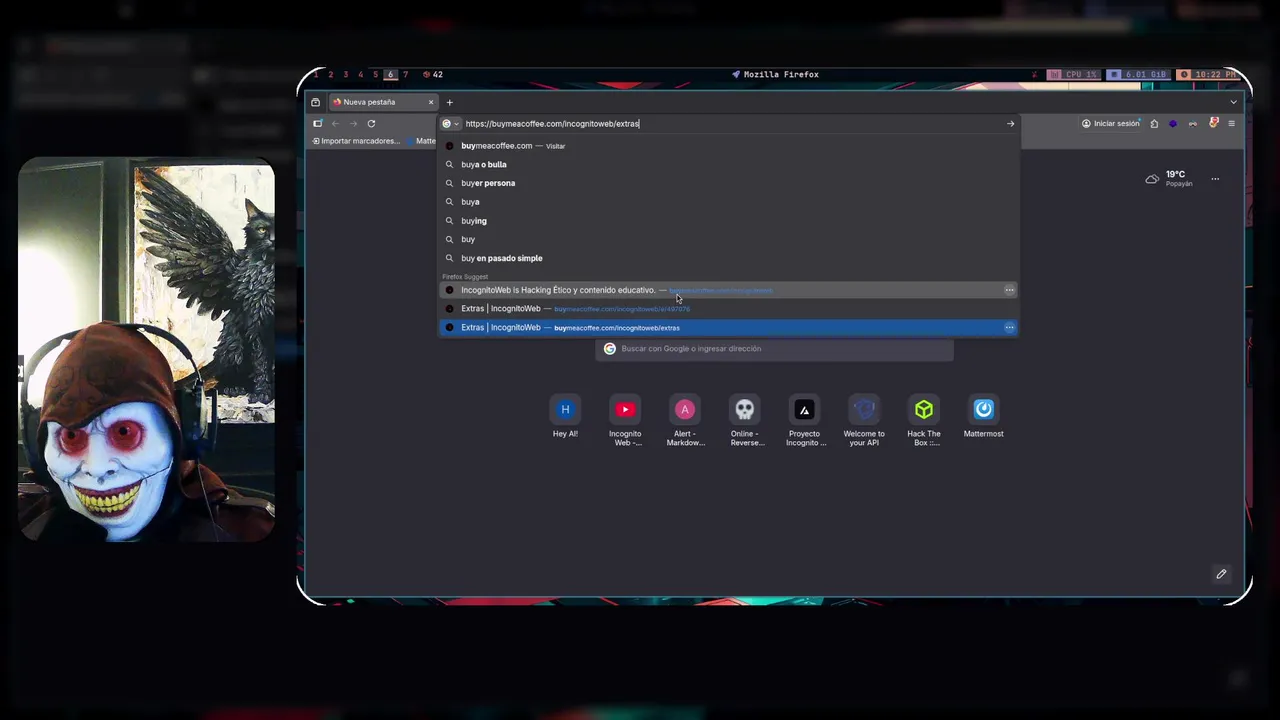Click the Go arrow in address bar
Screen dimensions: 1280x720
click(x=1010, y=124)
